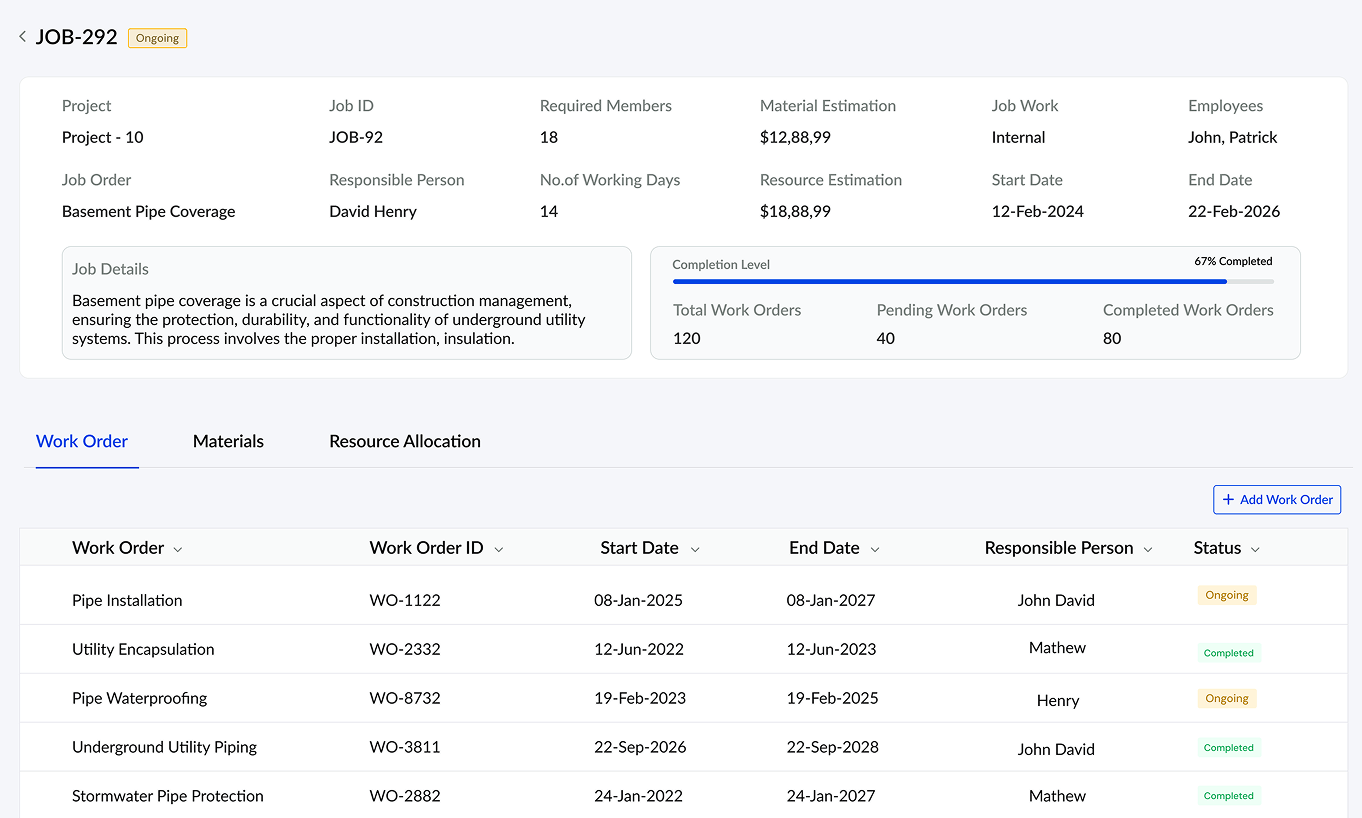Screen dimensions: 1362x818
Task: Click the back arrow beside JOB-292
Action: tap(22, 38)
